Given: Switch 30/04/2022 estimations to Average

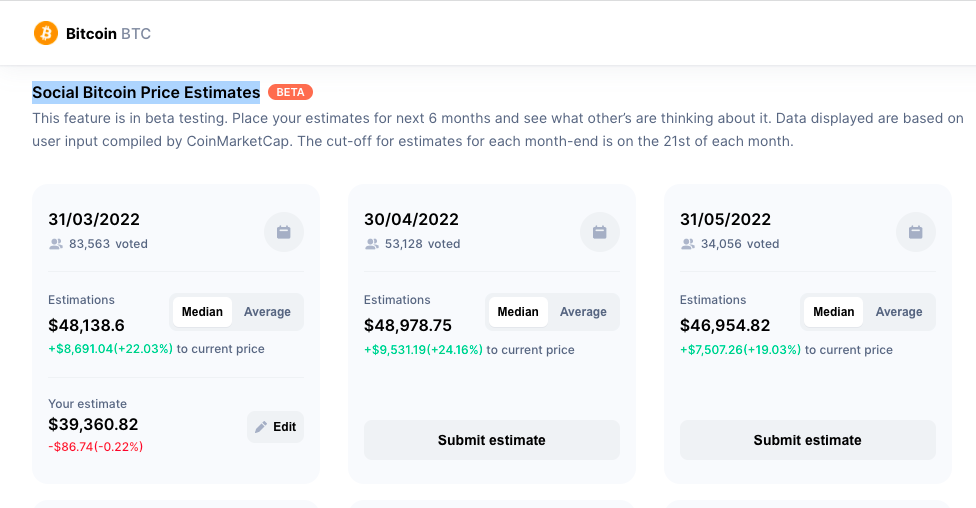Looking at the screenshot, I should [x=583, y=312].
